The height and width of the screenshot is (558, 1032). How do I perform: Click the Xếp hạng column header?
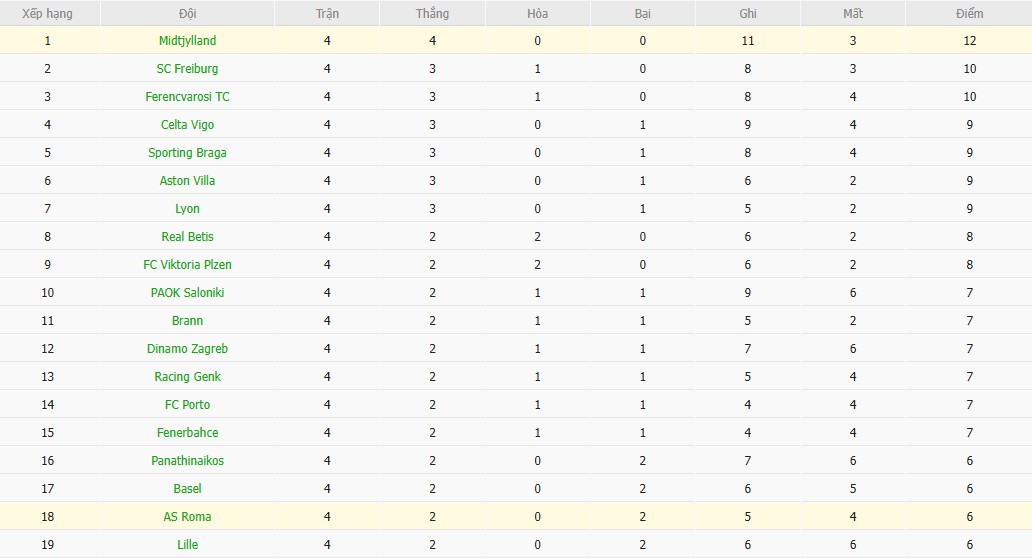(47, 14)
